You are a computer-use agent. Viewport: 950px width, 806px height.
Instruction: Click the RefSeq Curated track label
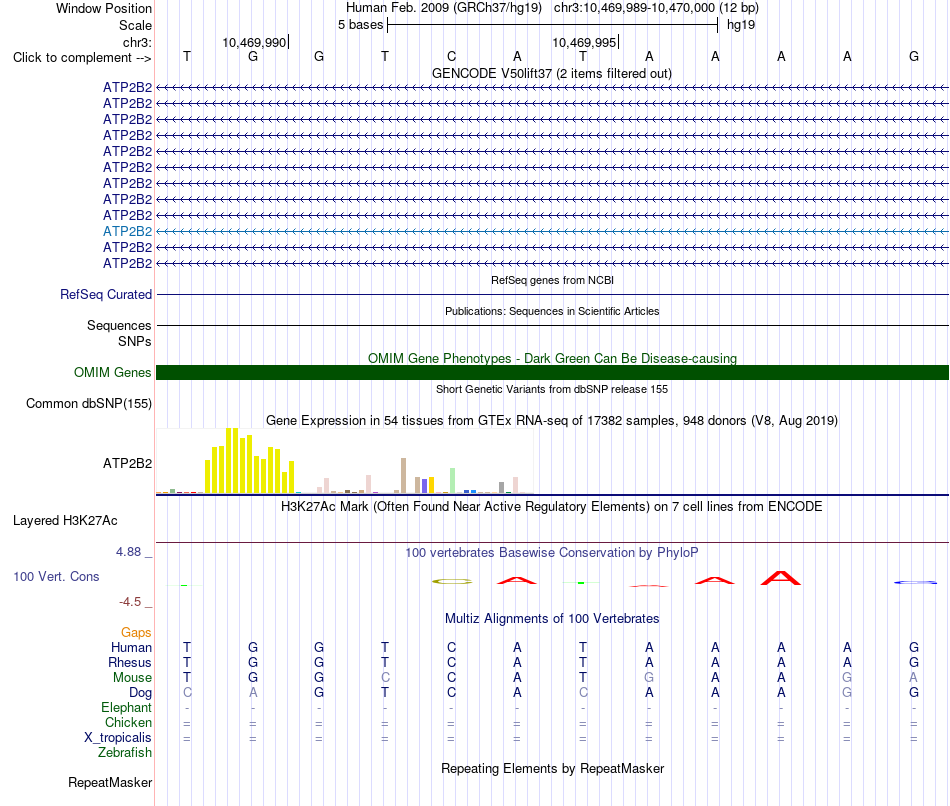(x=105, y=295)
